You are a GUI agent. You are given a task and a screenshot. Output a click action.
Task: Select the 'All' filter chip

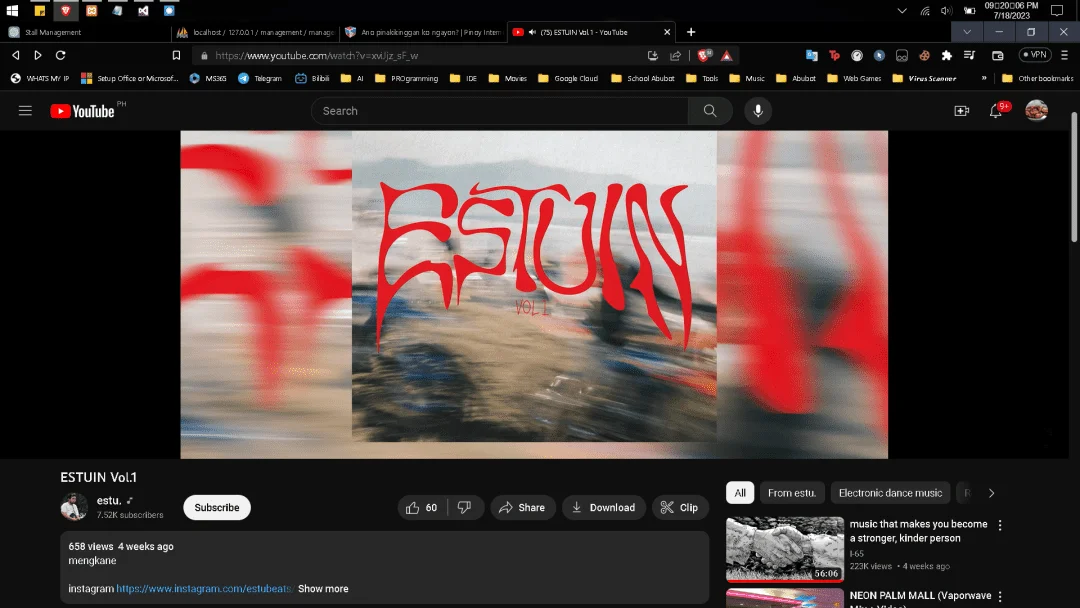740,493
